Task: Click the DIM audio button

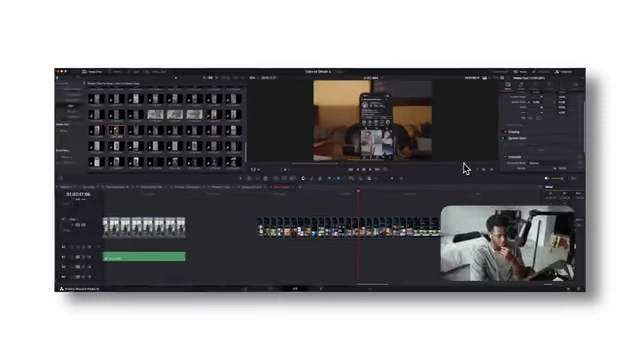Action: [573, 178]
